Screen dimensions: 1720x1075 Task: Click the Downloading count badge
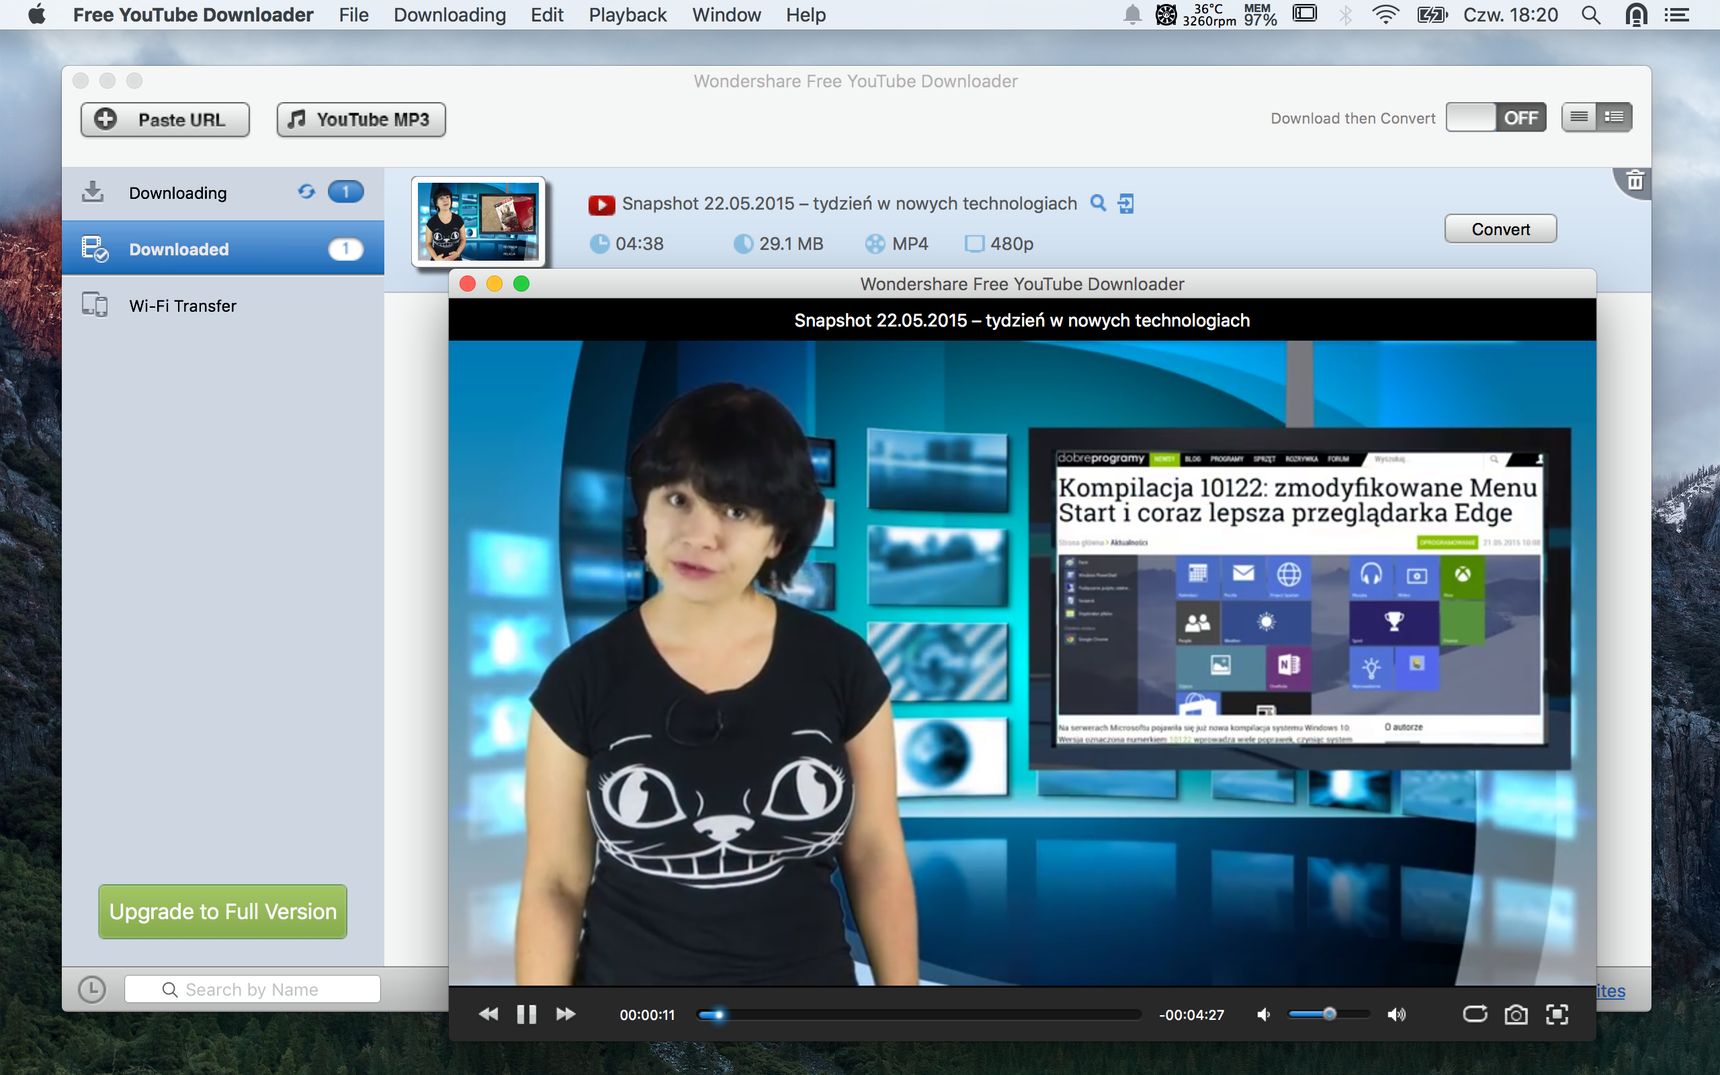[346, 192]
